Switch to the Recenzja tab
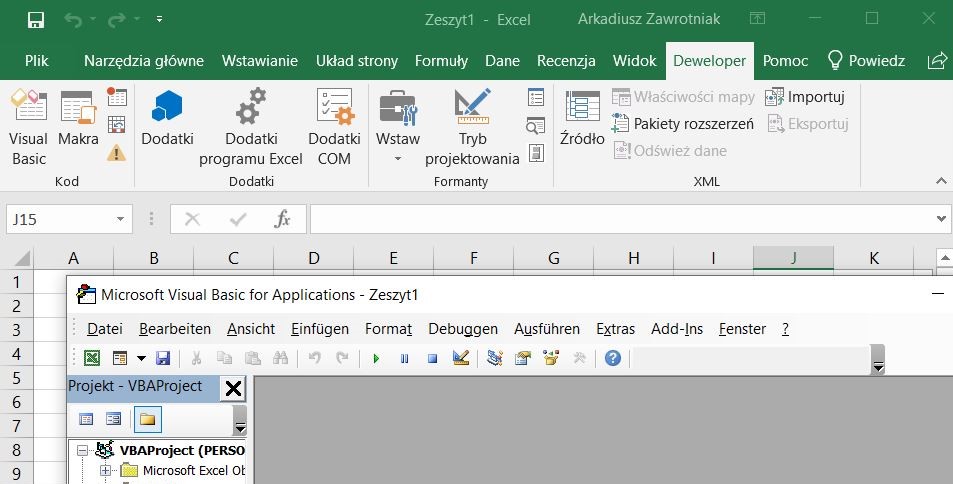 coord(566,61)
